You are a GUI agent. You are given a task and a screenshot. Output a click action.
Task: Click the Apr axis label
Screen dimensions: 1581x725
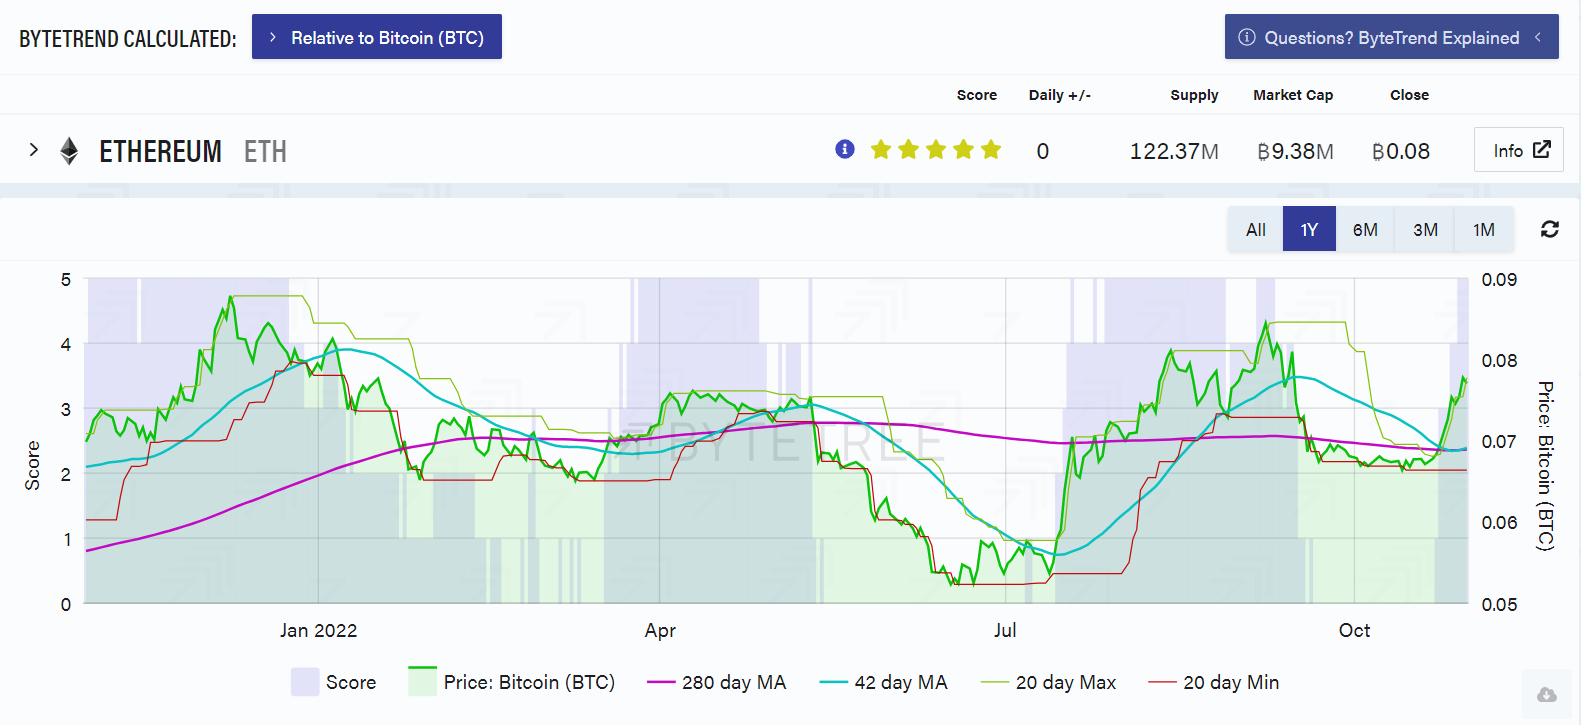pos(660,630)
